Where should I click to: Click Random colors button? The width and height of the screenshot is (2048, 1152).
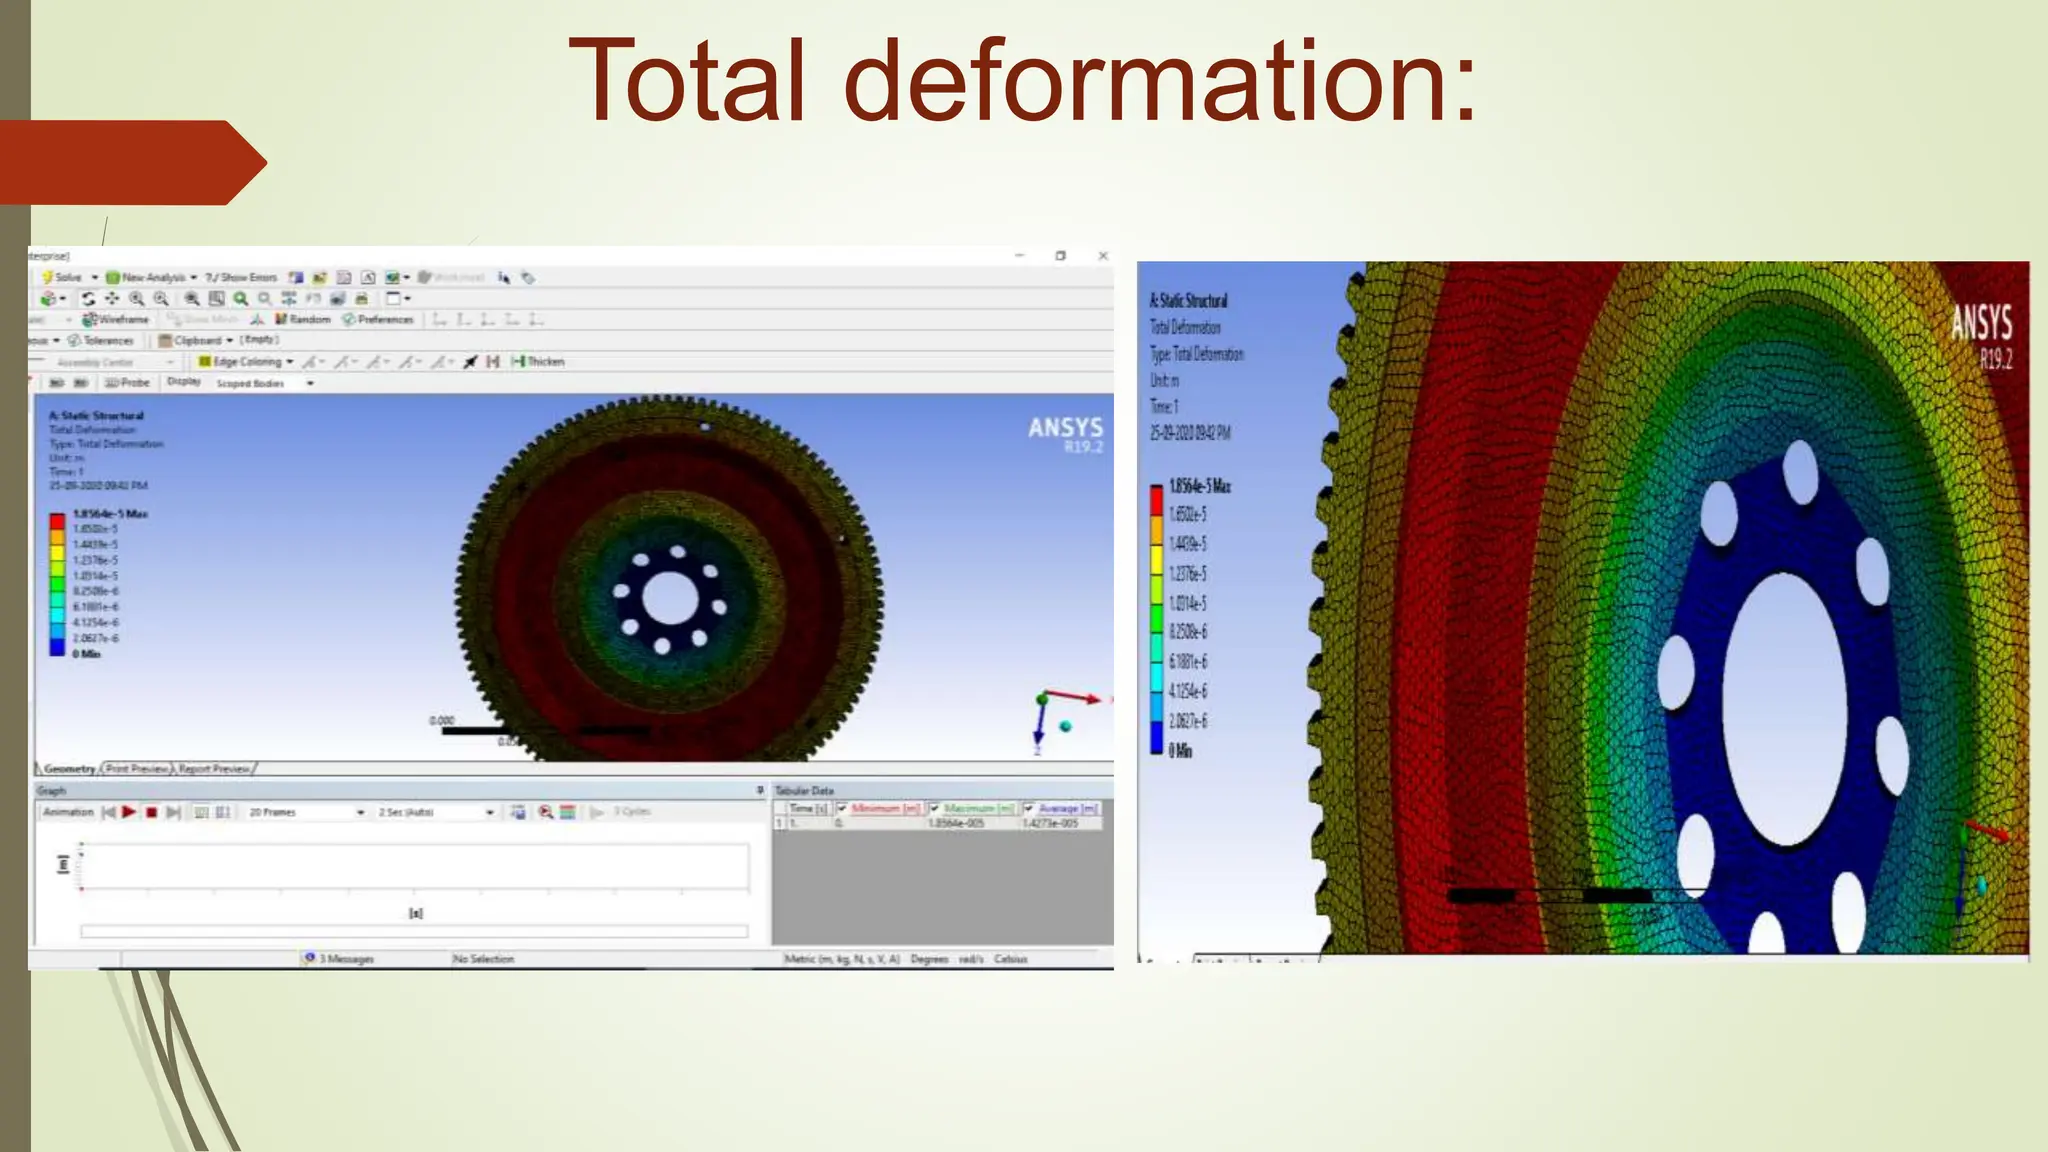tap(303, 319)
